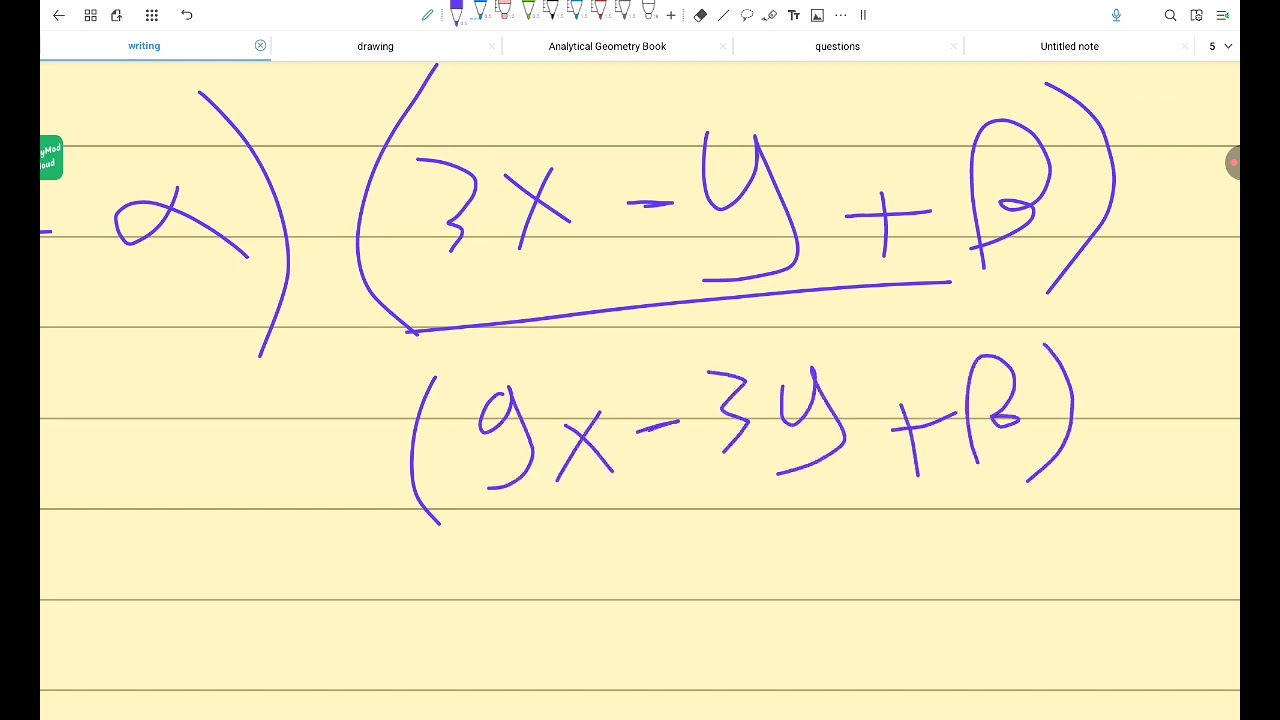Image resolution: width=1280 pixels, height=720 pixels.
Task: Search within the notebook
Action: pyautogui.click(x=1170, y=15)
